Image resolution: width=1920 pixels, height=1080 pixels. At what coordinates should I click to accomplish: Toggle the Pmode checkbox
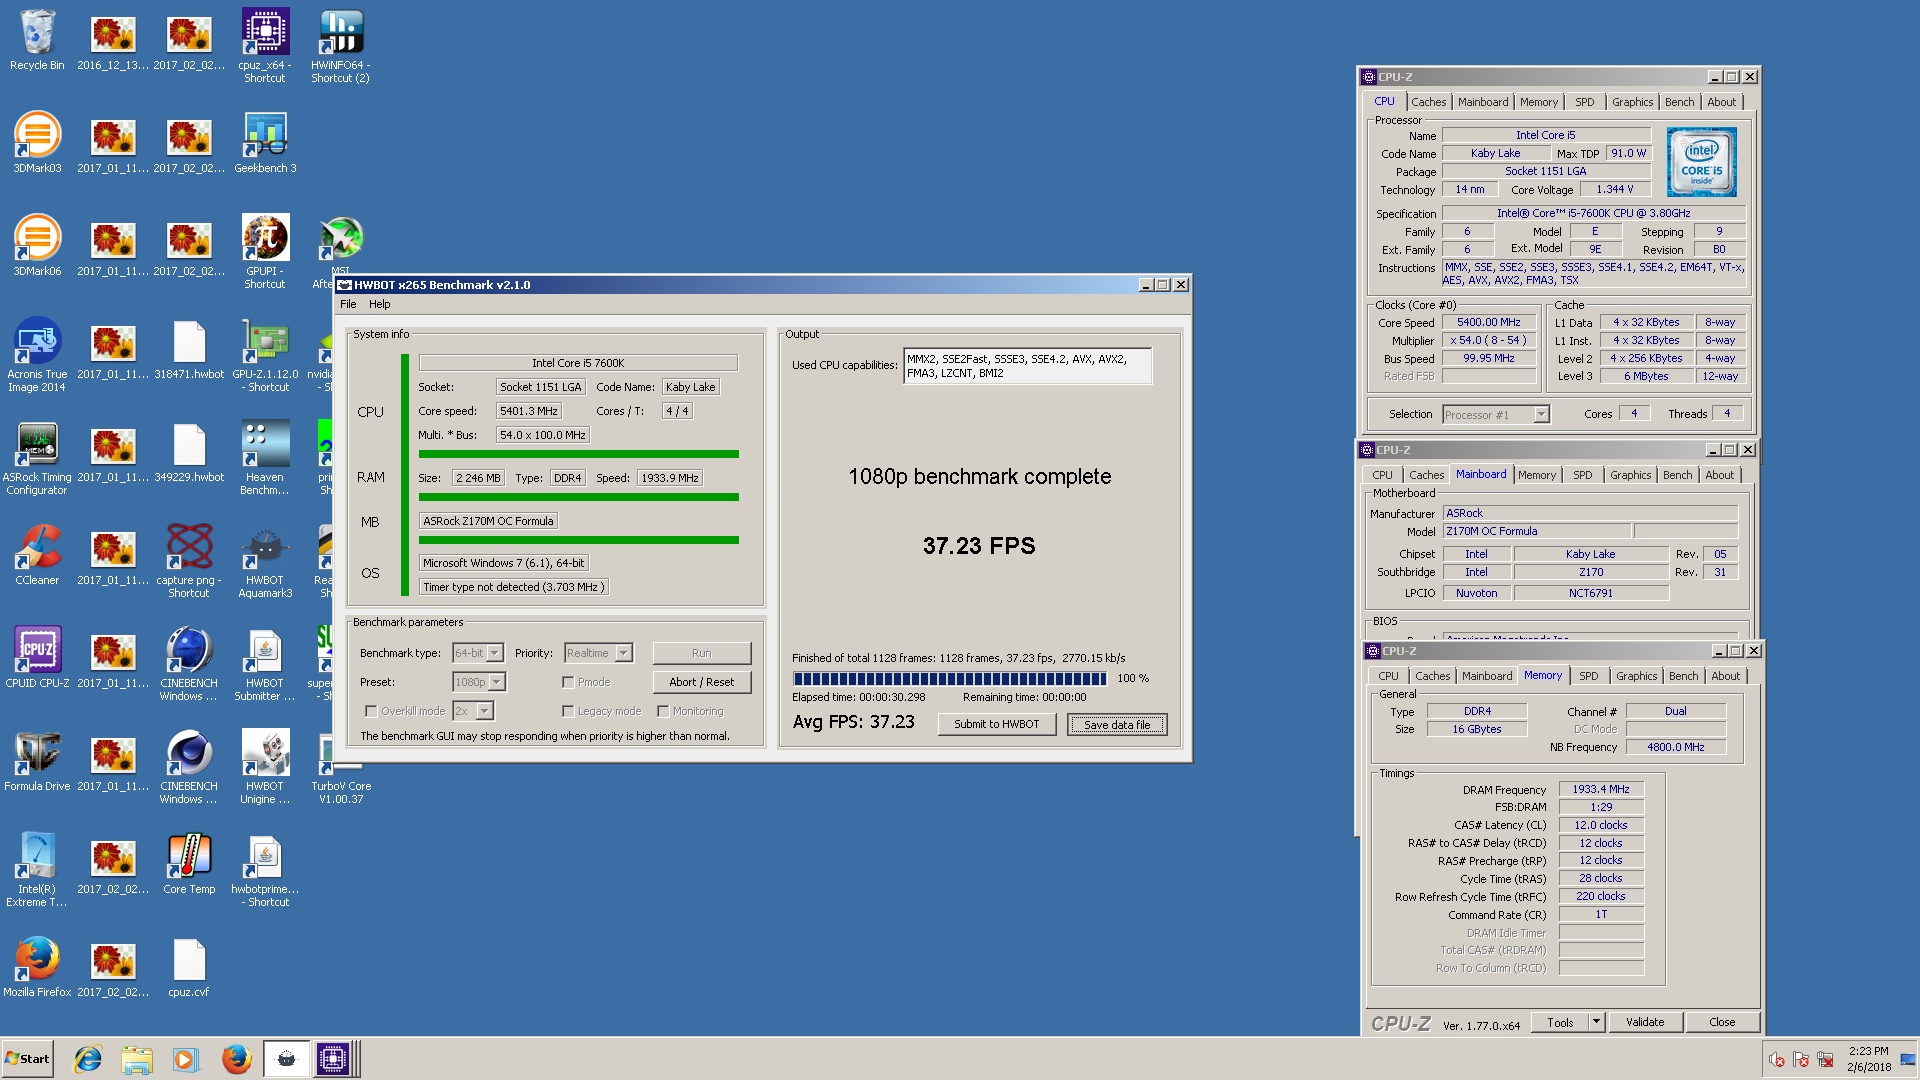[568, 682]
